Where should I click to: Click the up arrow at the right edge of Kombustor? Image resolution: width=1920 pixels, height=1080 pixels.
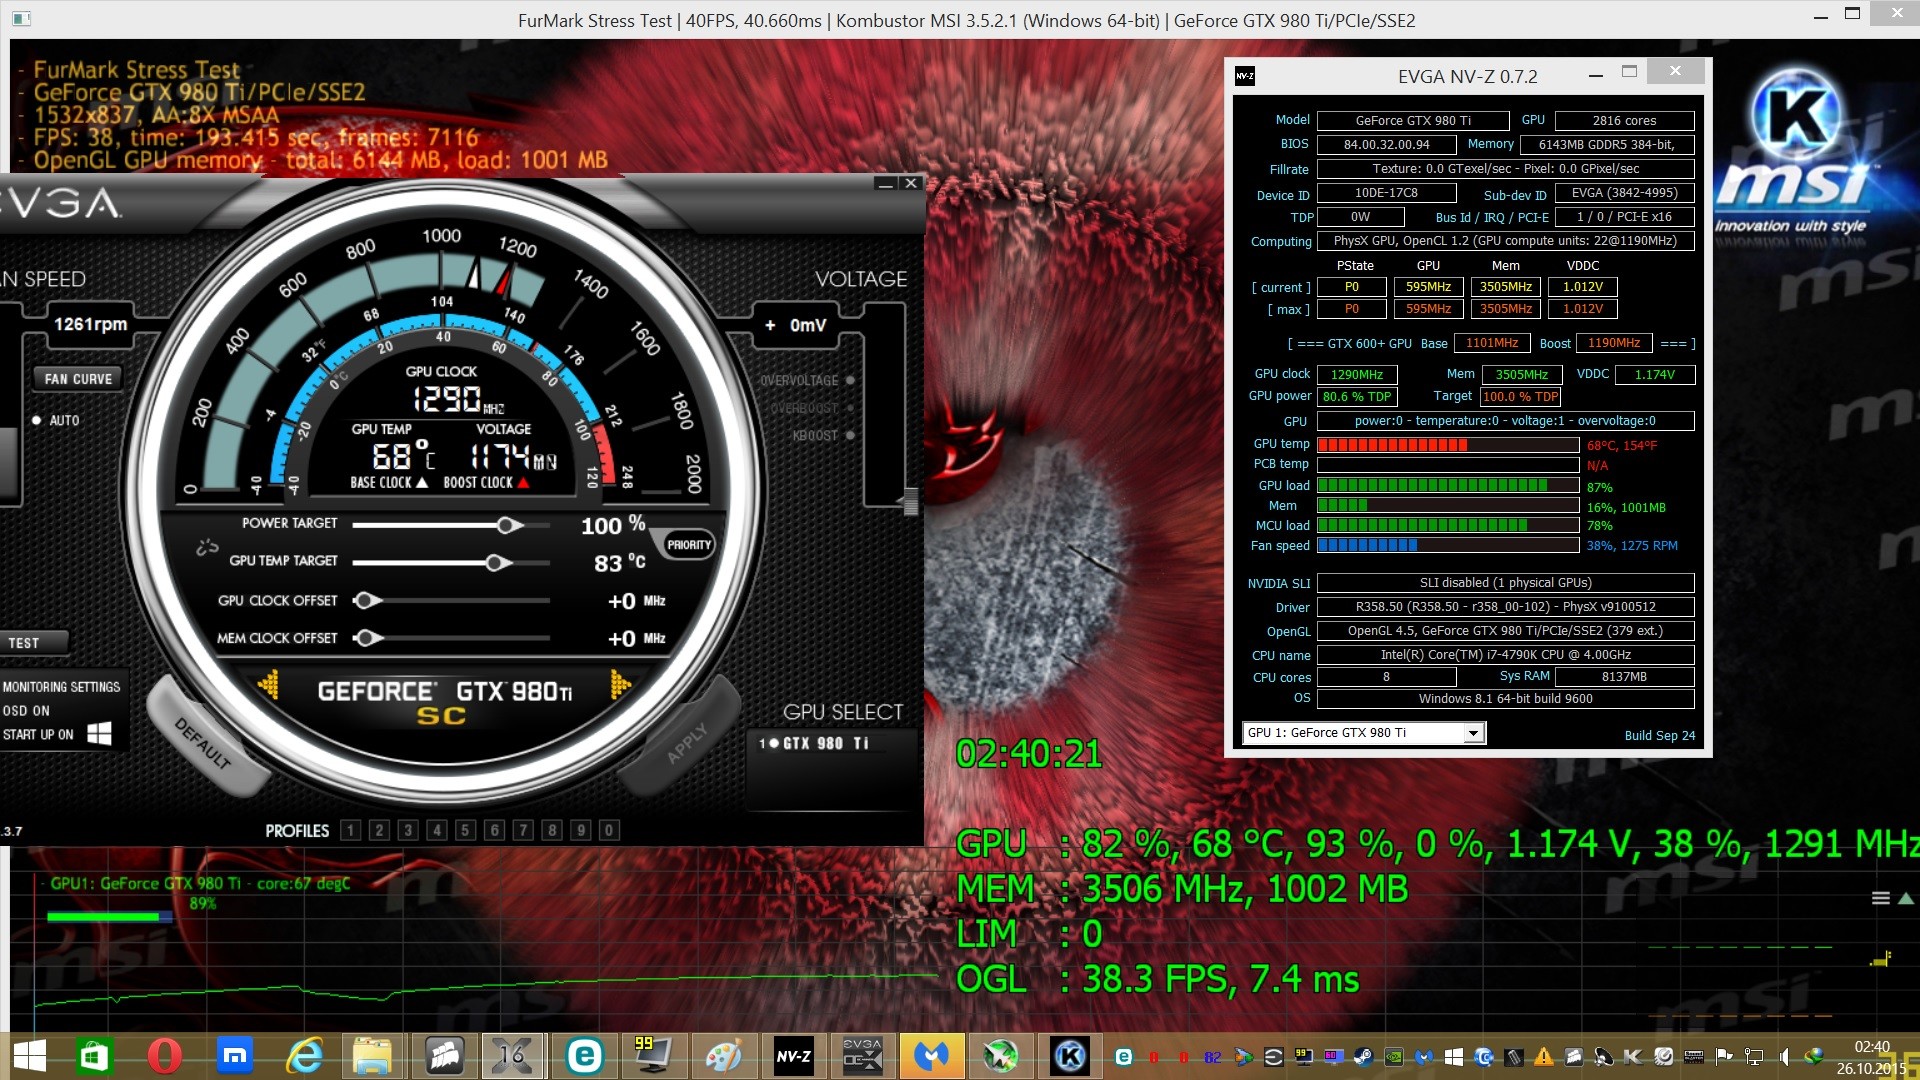pos(1906,898)
